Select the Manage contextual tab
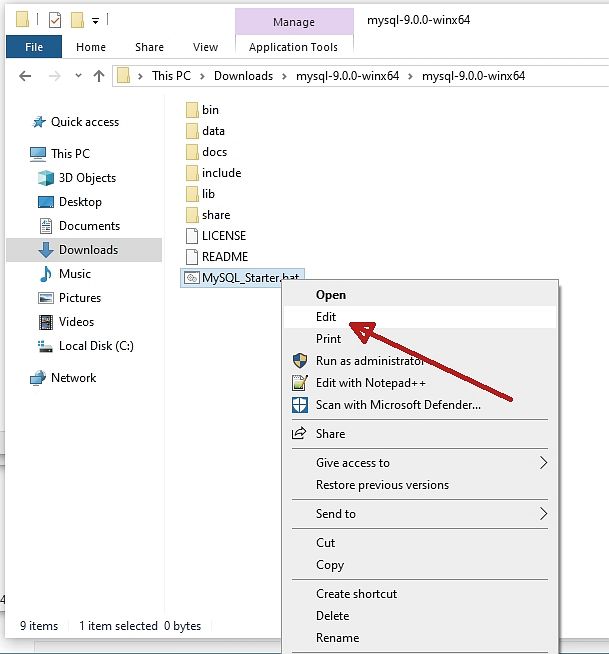Image resolution: width=609 pixels, height=654 pixels. 294,22
